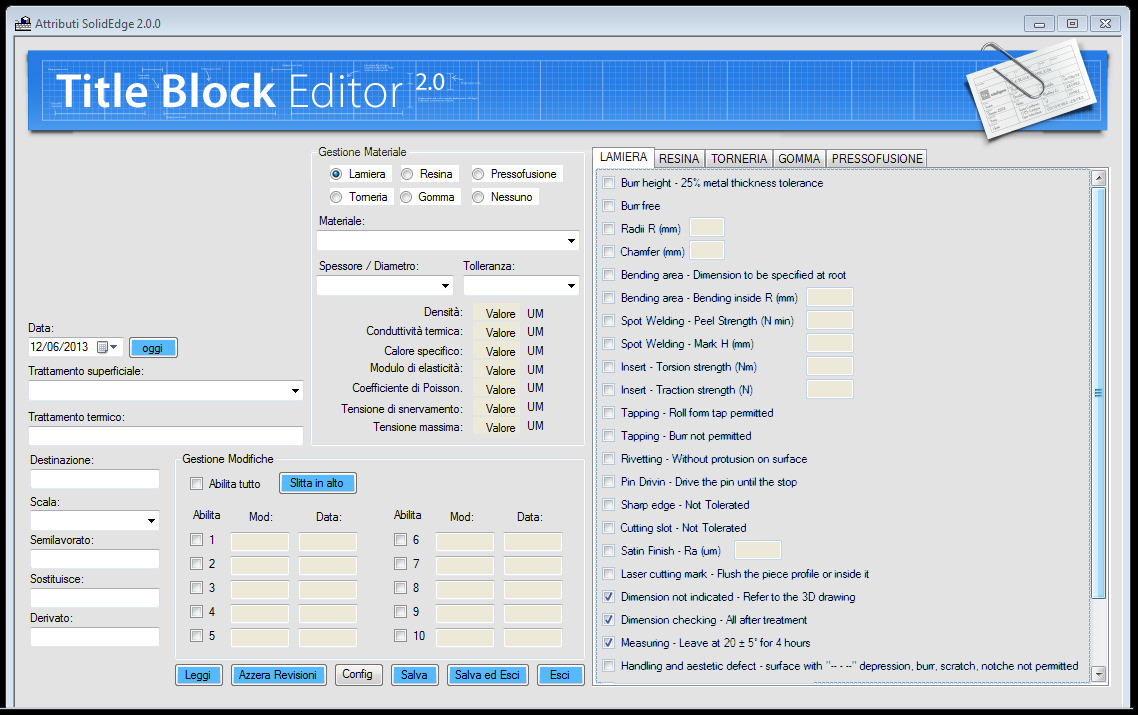Open the Materiale dropdown

point(571,241)
